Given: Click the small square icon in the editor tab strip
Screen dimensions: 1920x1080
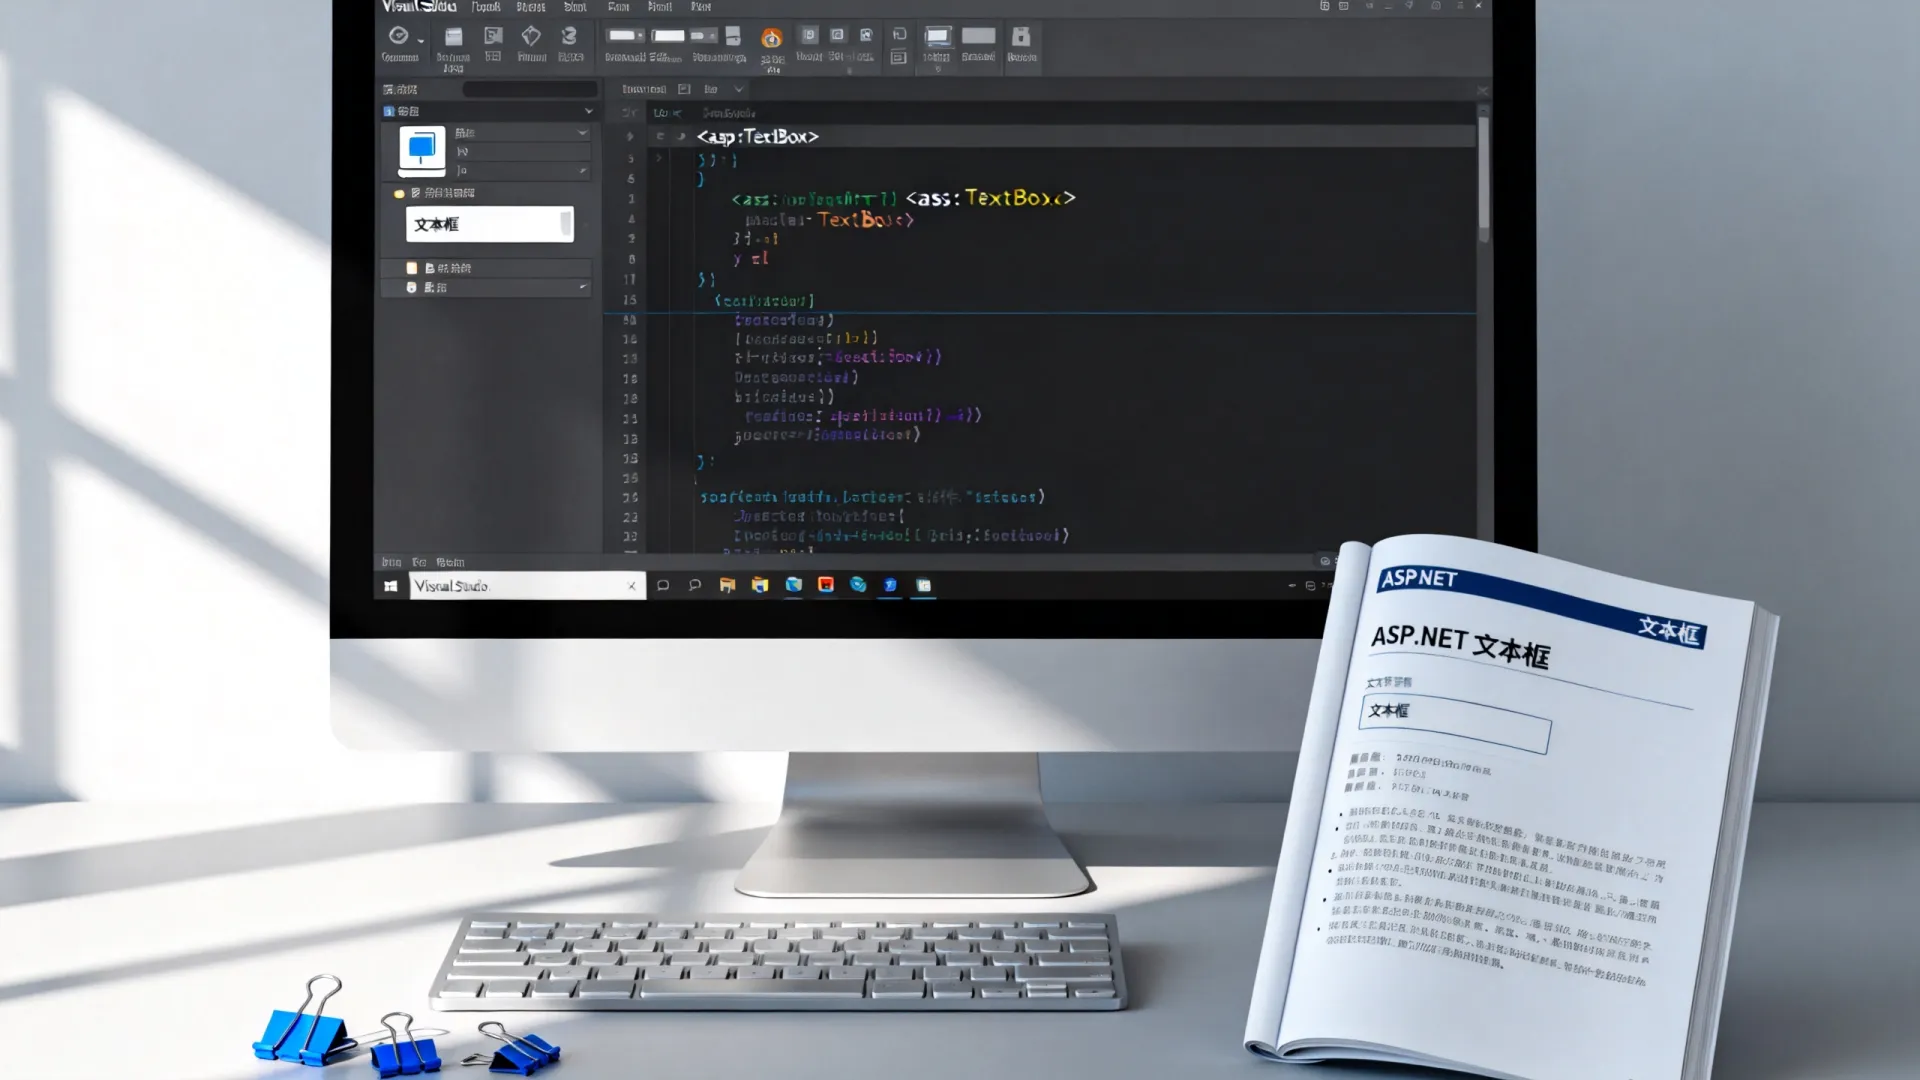Looking at the screenshot, I should pos(684,90).
